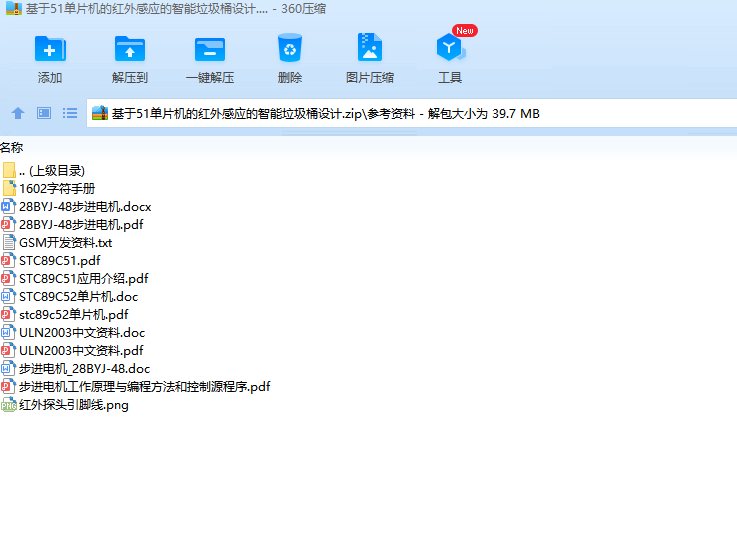Select the 1602字符手册 folder
Image resolution: width=737 pixels, height=554 pixels.
coord(48,188)
